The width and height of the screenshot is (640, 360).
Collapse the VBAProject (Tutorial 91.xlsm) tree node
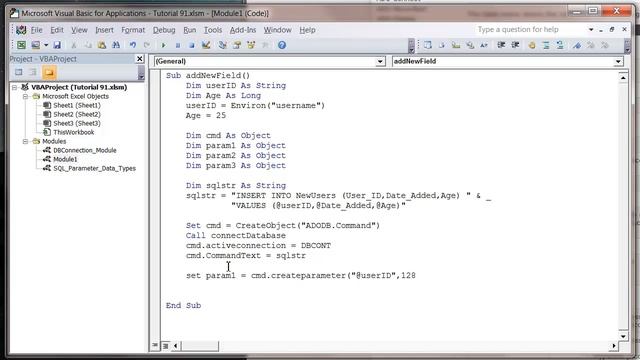tap(15, 87)
